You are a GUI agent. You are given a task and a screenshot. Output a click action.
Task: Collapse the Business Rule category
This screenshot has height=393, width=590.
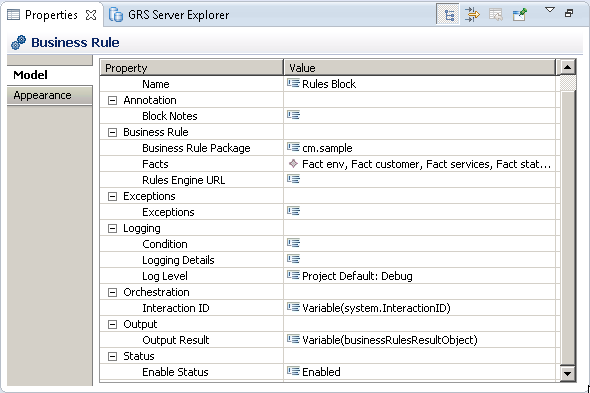[x=112, y=132]
